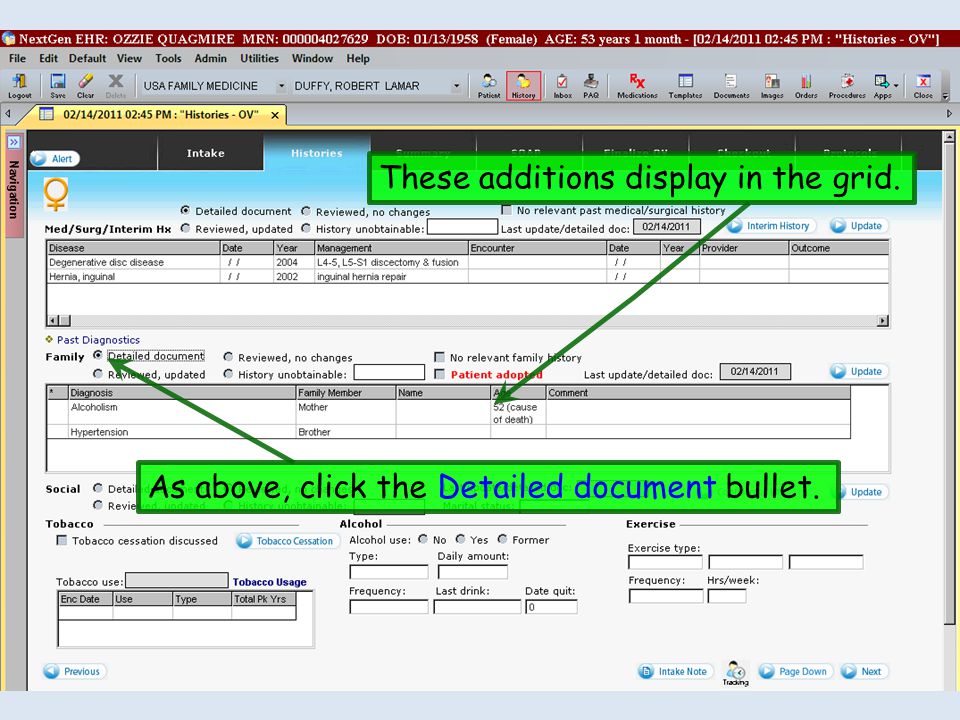This screenshot has width=960, height=720.
Task: Click the Alert button
Action: (x=54, y=159)
